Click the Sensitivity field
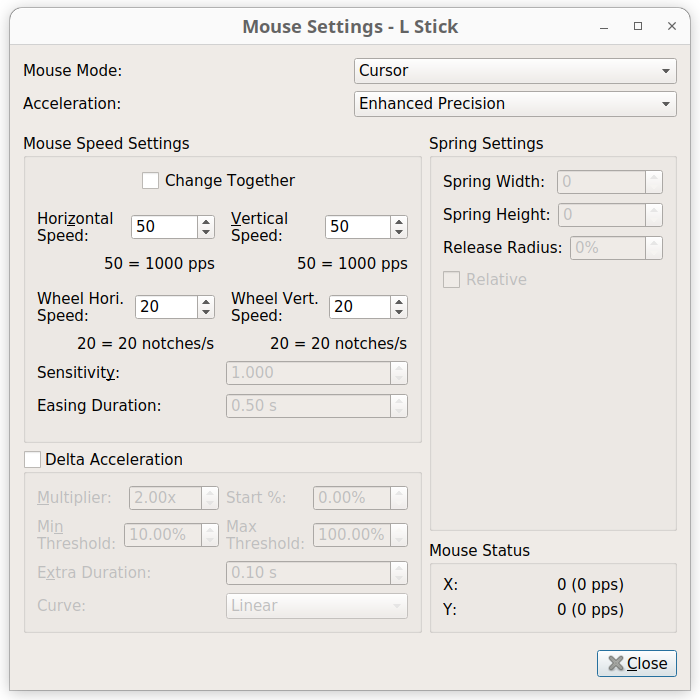Screen dimensions: 700x700 309,373
